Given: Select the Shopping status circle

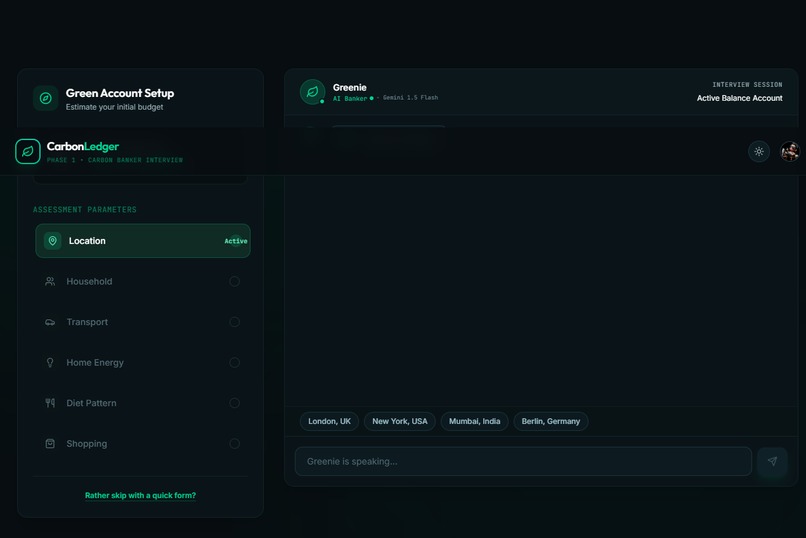Looking at the screenshot, I should [x=234, y=443].
